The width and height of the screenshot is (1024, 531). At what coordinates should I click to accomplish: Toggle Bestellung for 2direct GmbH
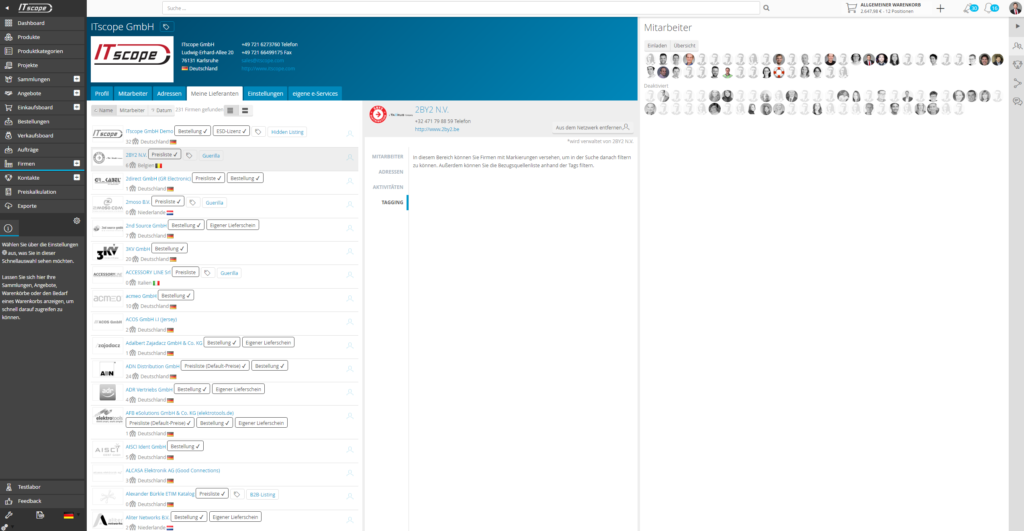pos(245,178)
